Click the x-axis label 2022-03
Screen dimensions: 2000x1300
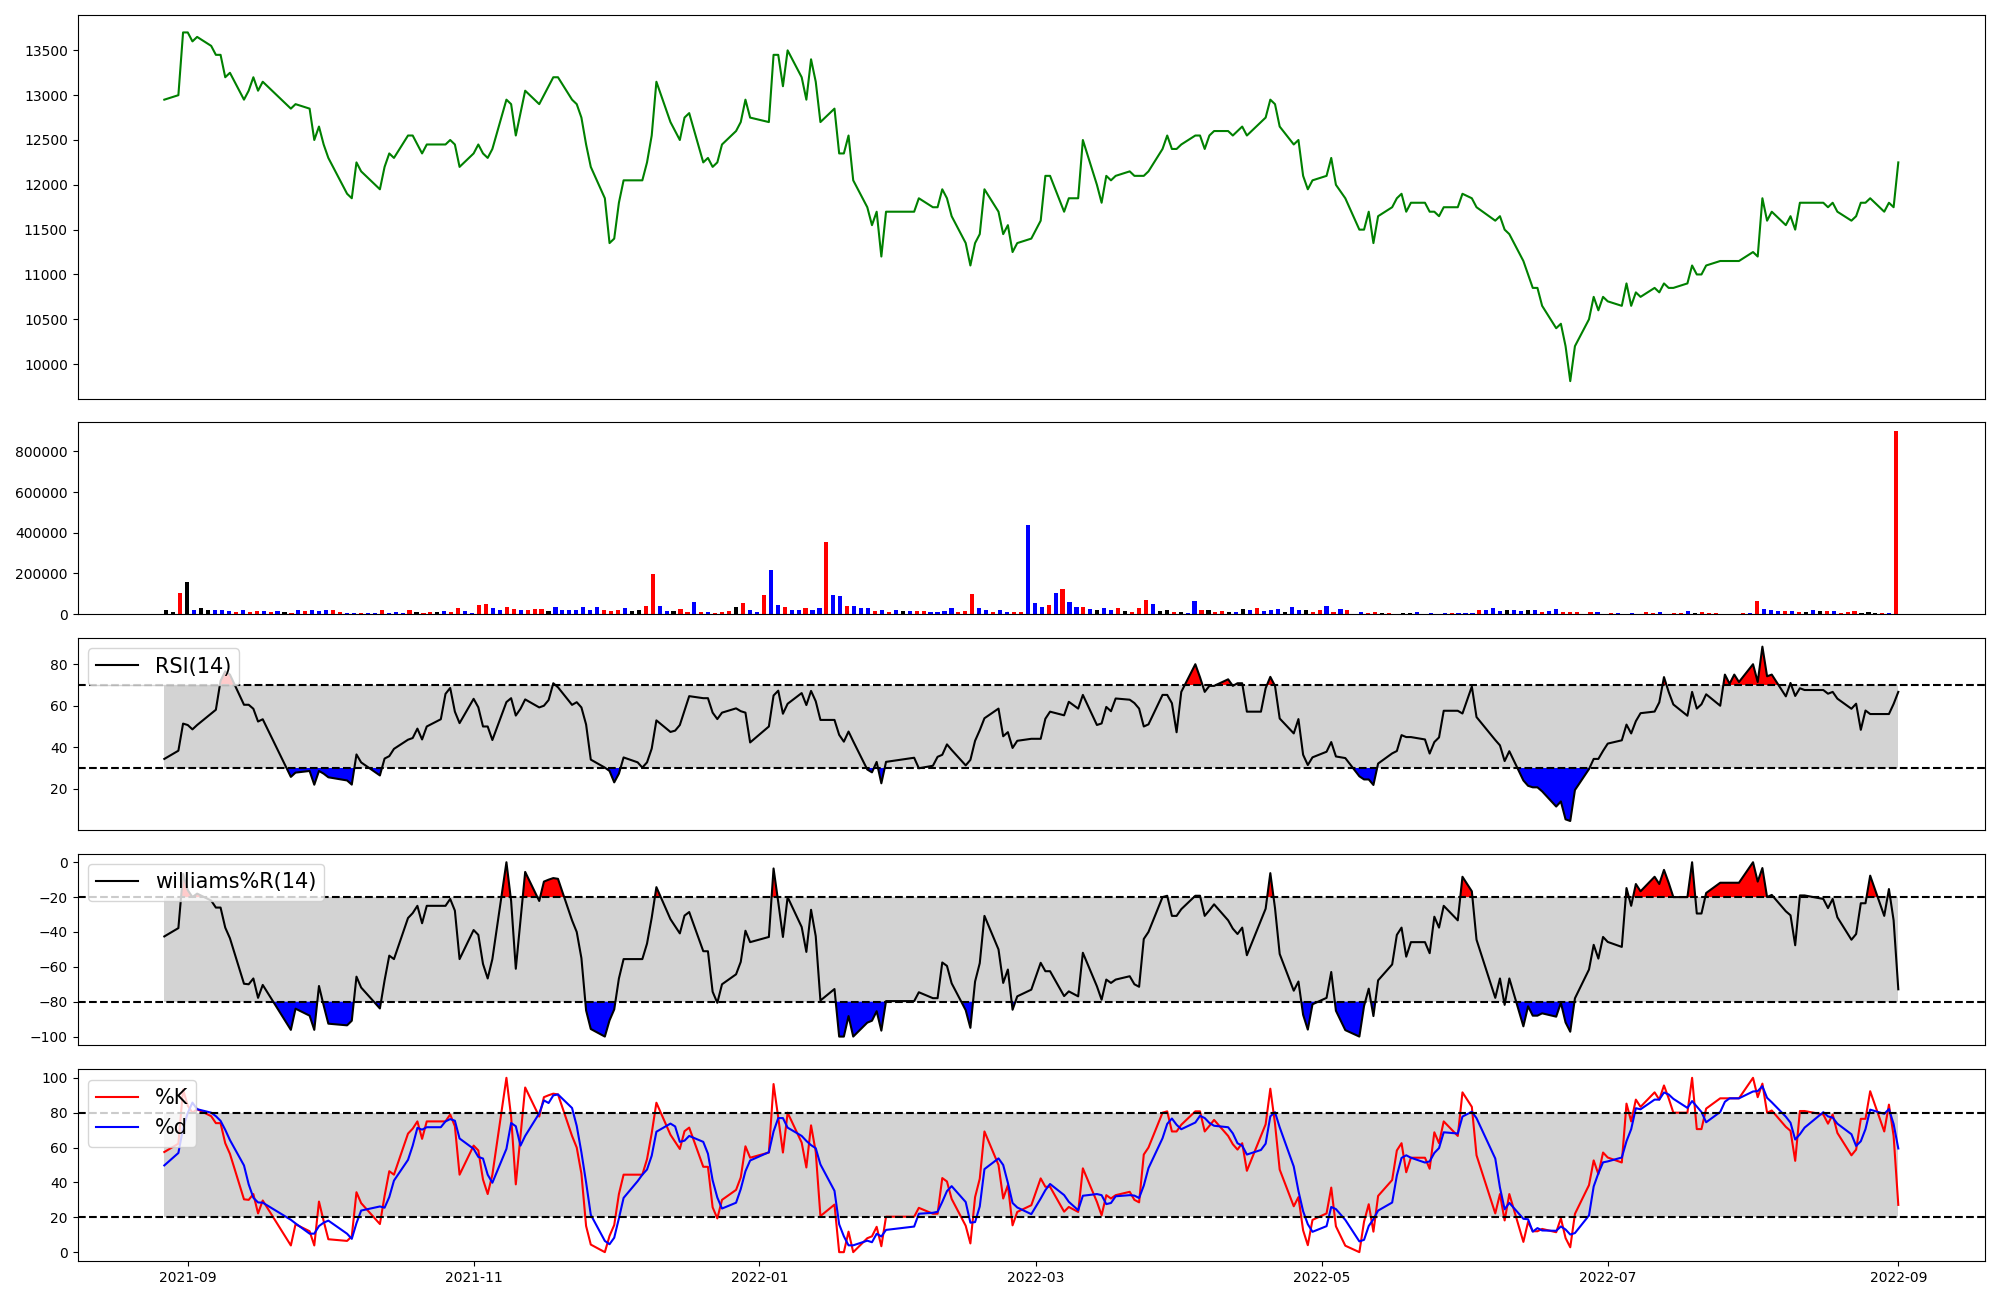[x=1036, y=1276]
